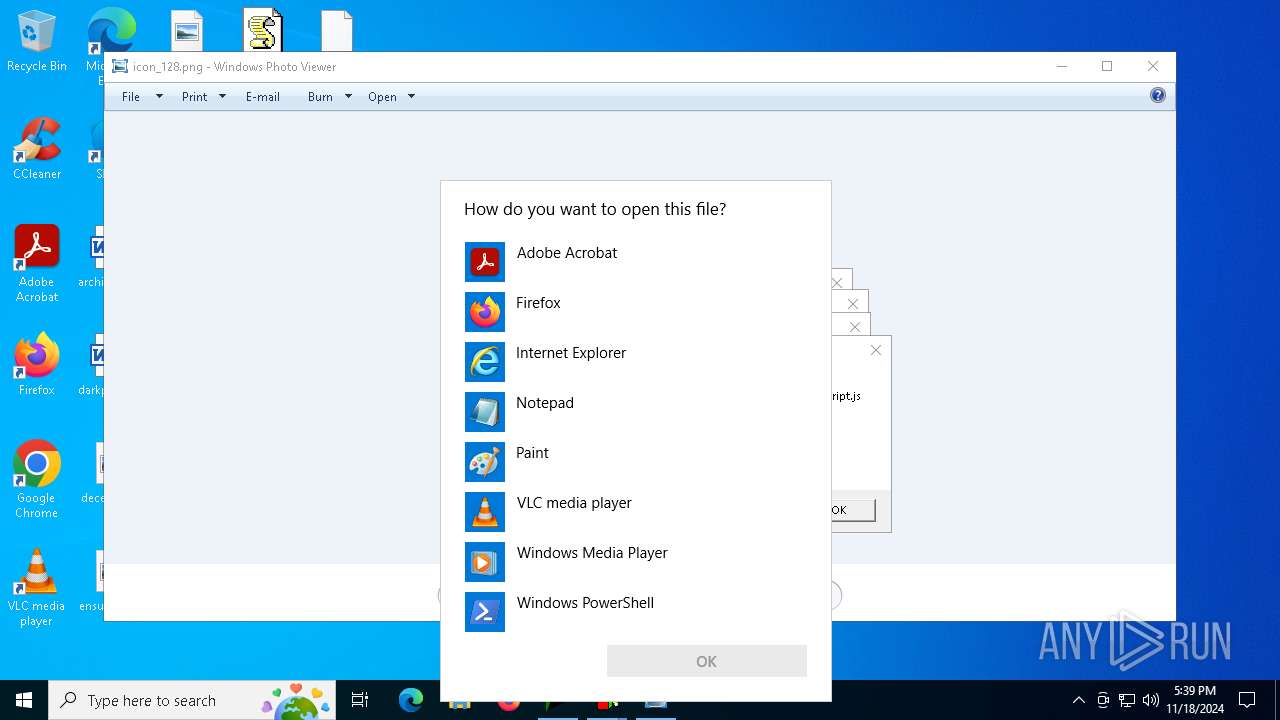The height and width of the screenshot is (720, 1280).
Task: Select the blank file icon on the desktop
Action: [x=337, y=31]
